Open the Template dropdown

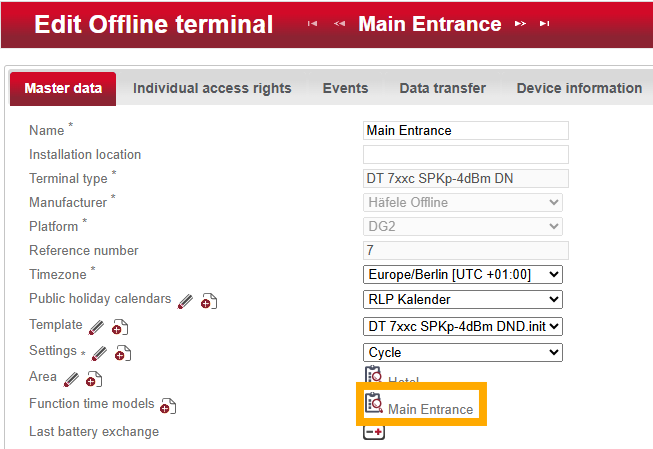tap(463, 326)
